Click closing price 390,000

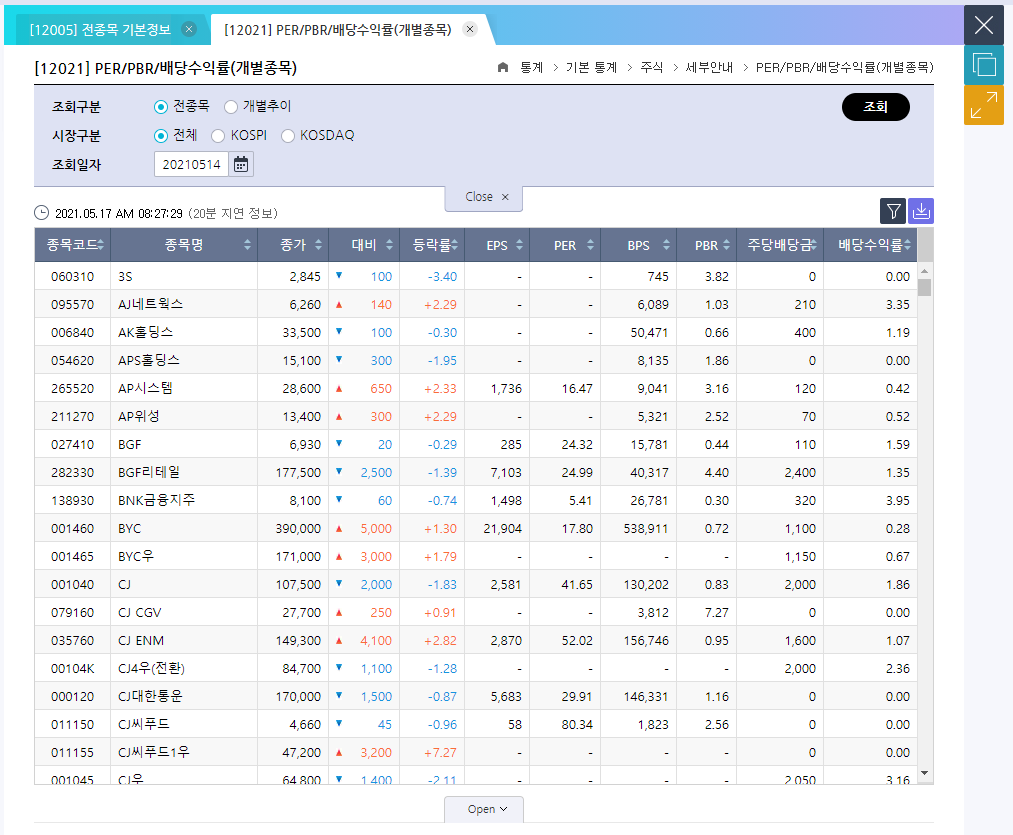click(298, 529)
